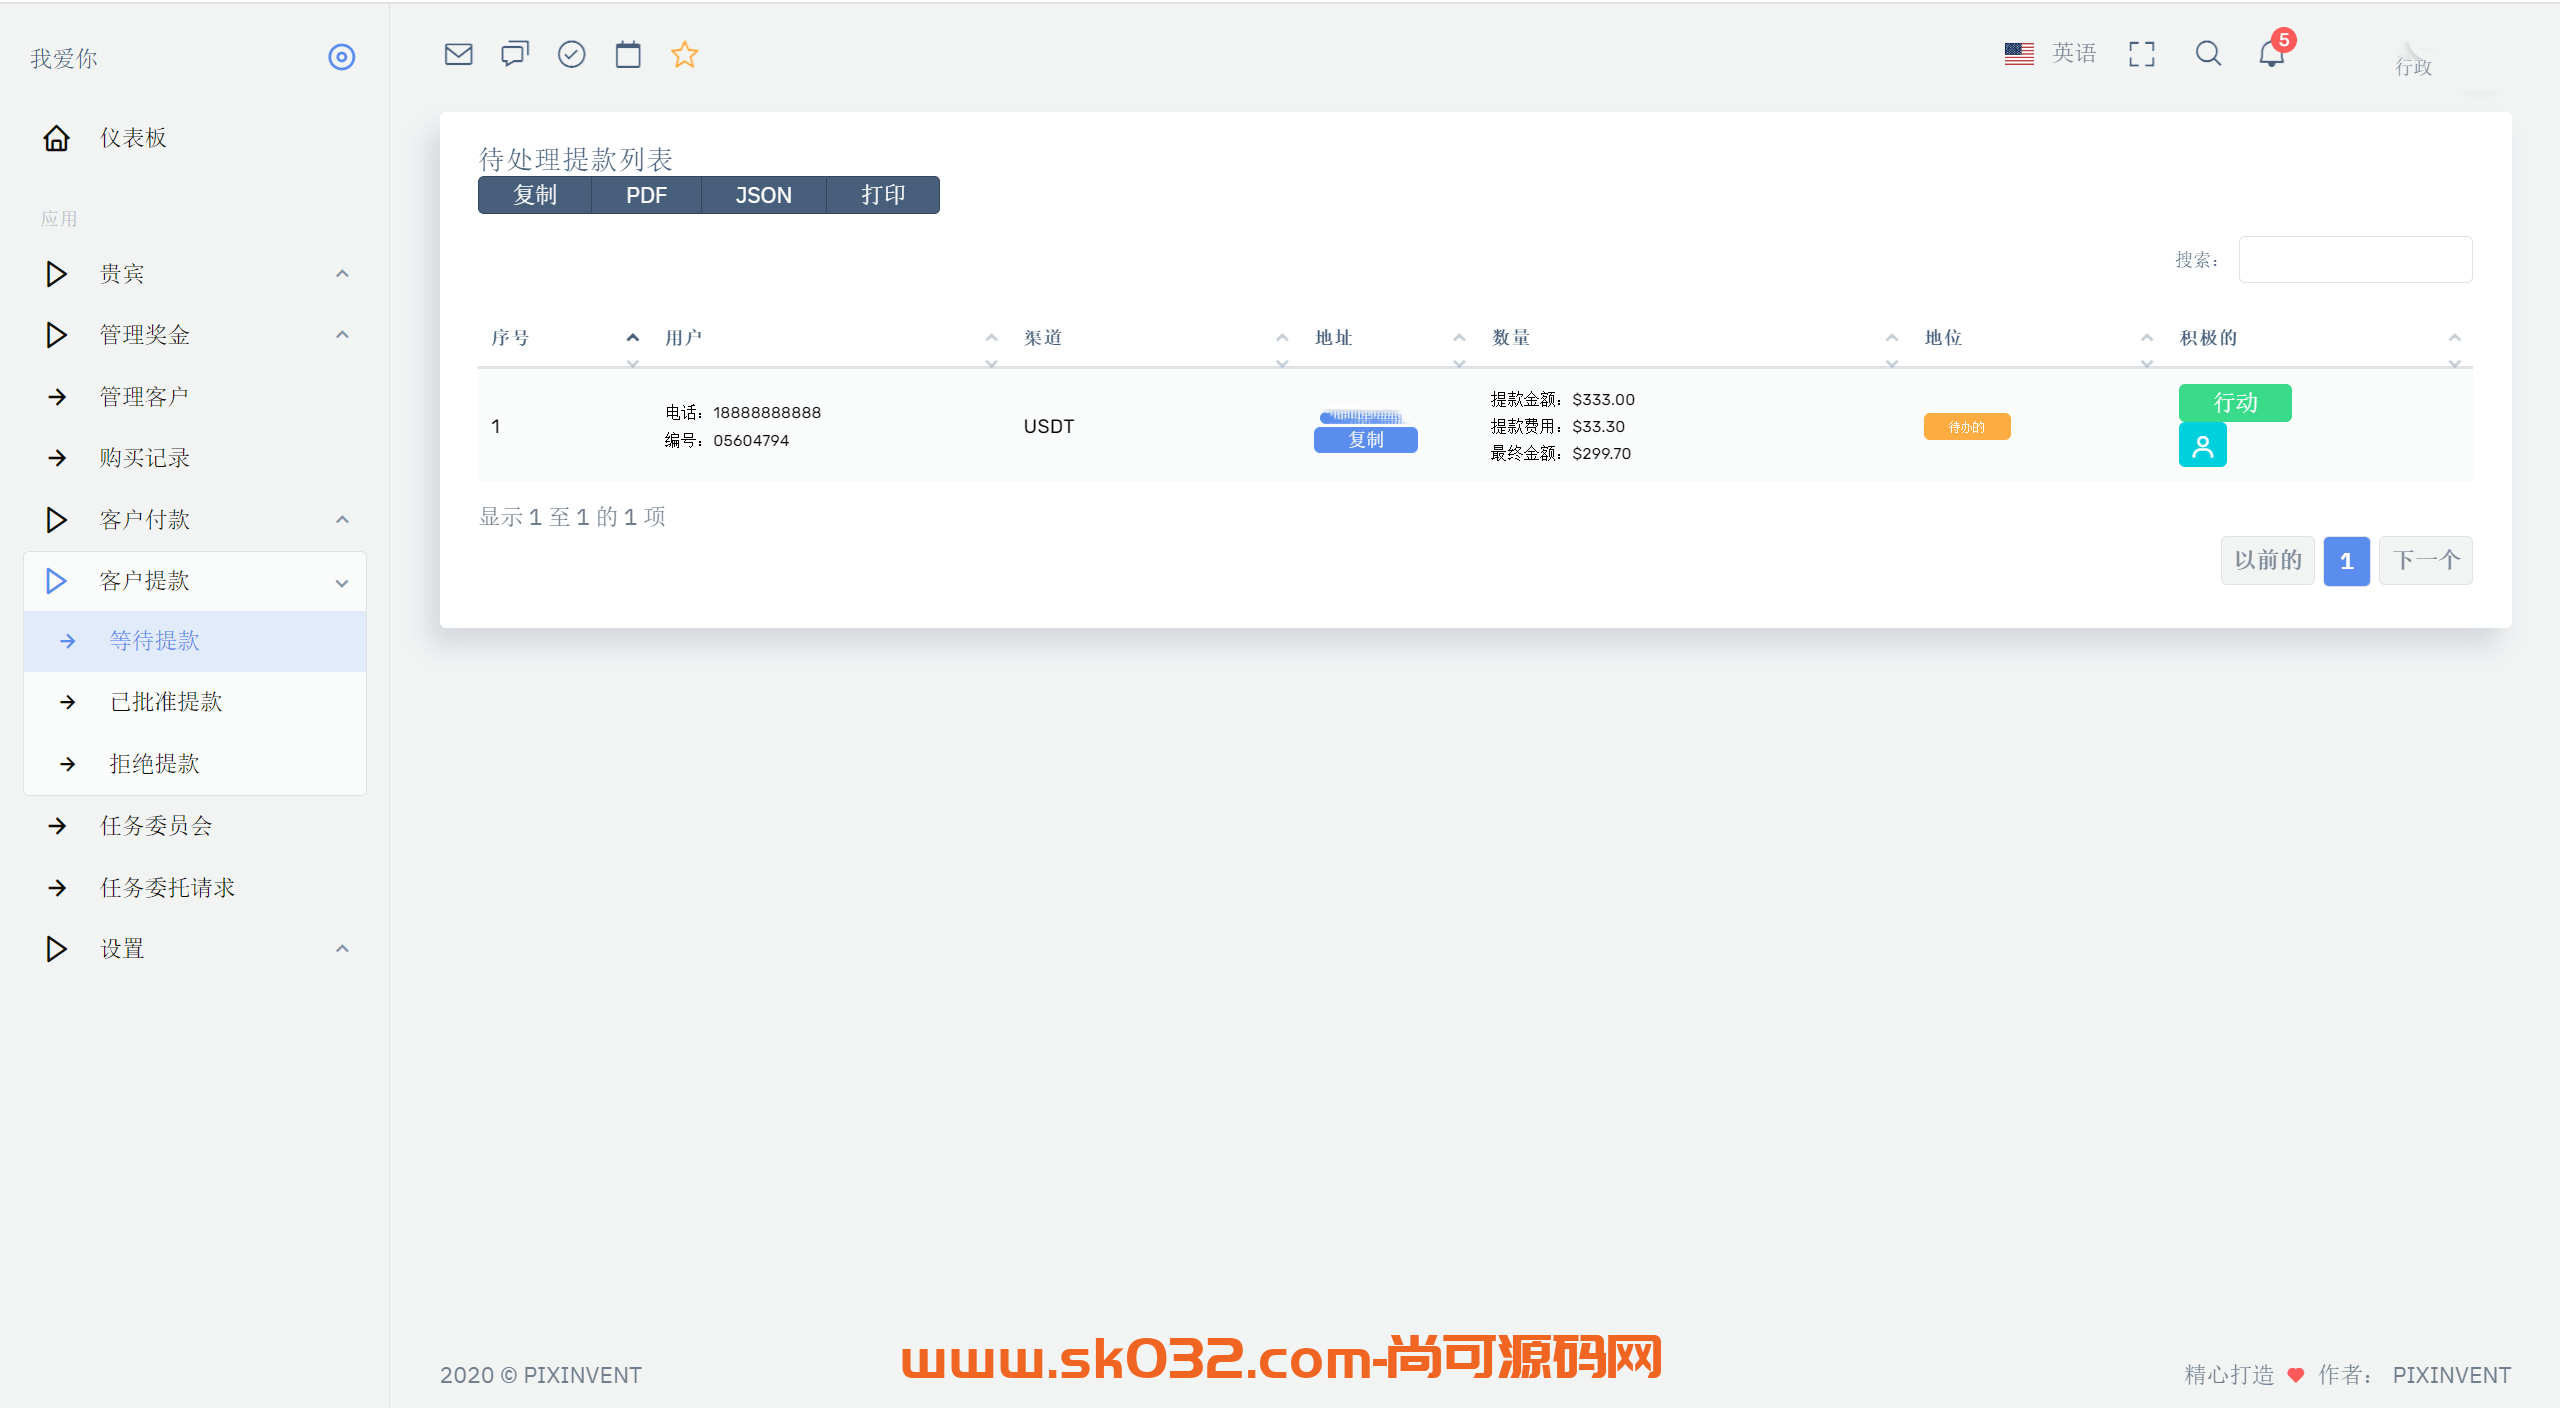Click the 我爱你 brand title

click(x=64, y=59)
